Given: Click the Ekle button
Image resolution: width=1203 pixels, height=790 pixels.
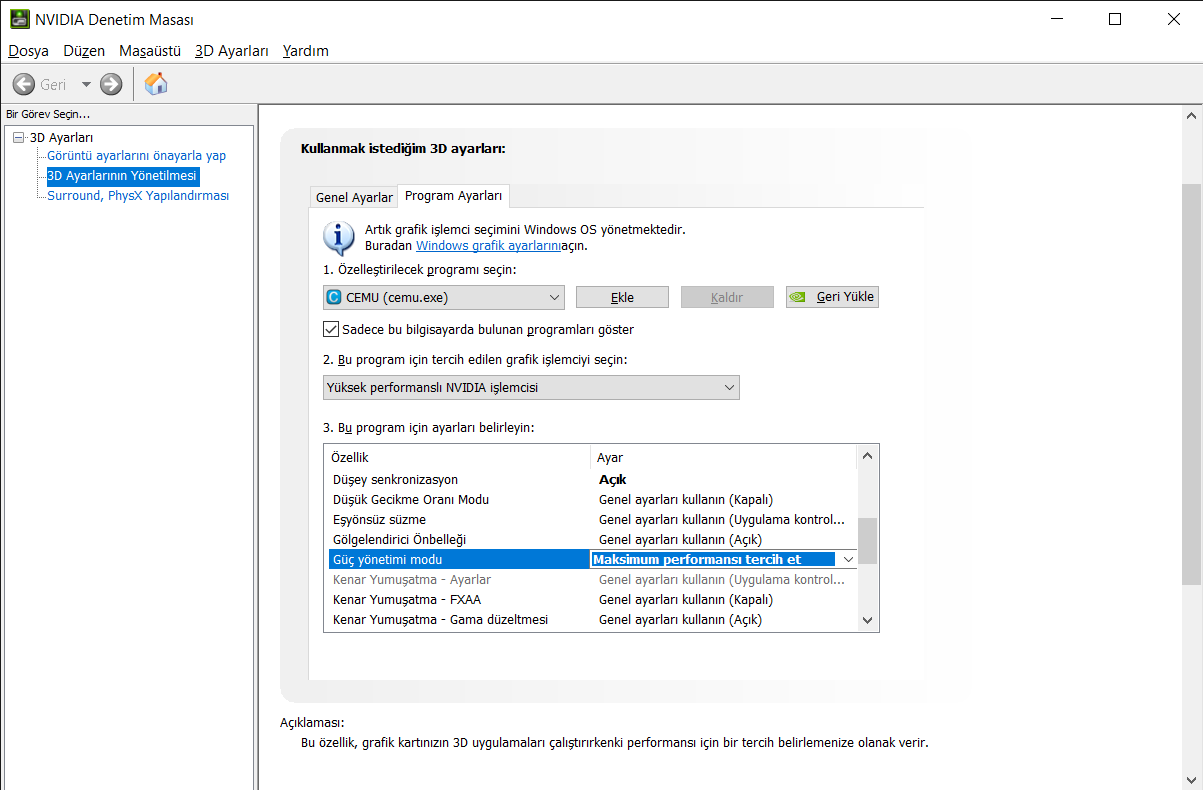Looking at the screenshot, I should (x=622, y=297).
